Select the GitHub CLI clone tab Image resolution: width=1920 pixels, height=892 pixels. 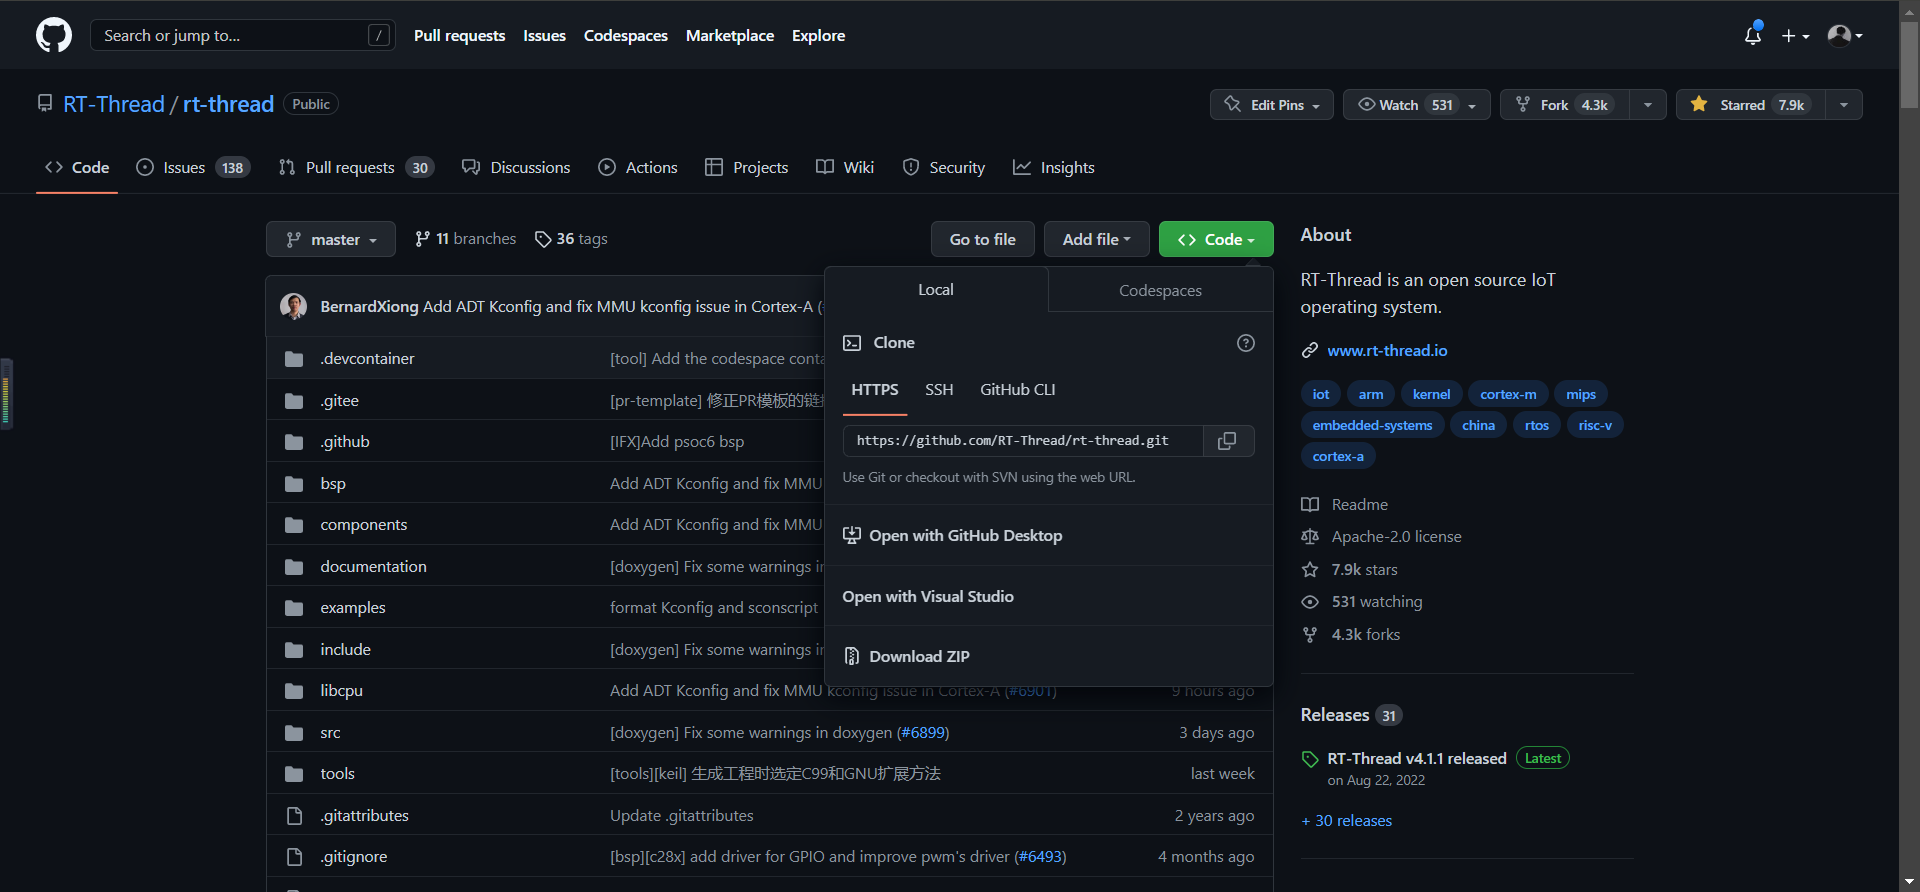click(1017, 390)
